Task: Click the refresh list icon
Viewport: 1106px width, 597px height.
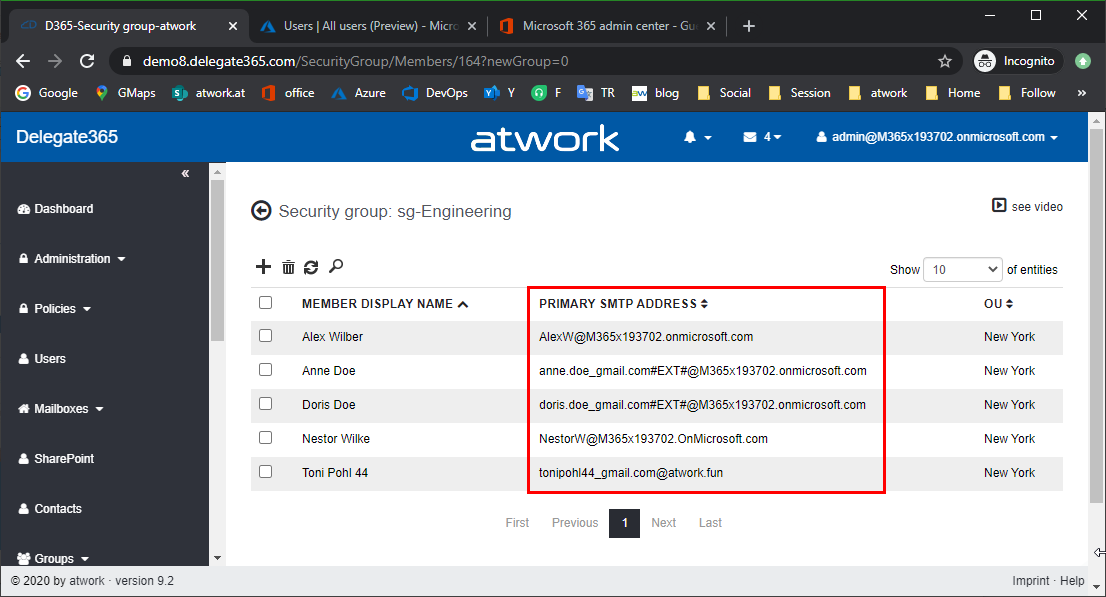Action: point(311,267)
